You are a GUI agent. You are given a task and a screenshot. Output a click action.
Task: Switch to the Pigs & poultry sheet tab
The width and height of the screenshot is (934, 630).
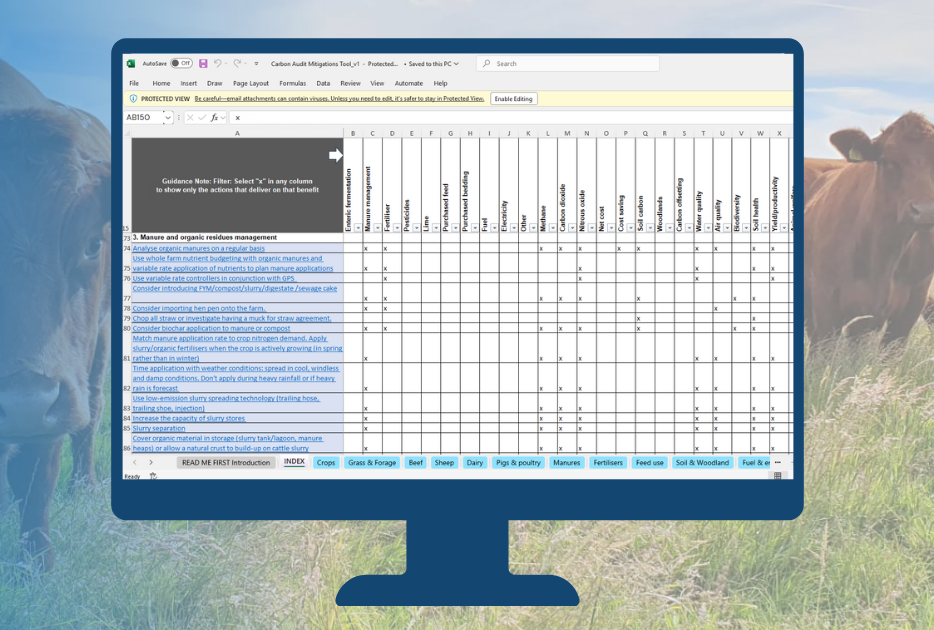(518, 463)
